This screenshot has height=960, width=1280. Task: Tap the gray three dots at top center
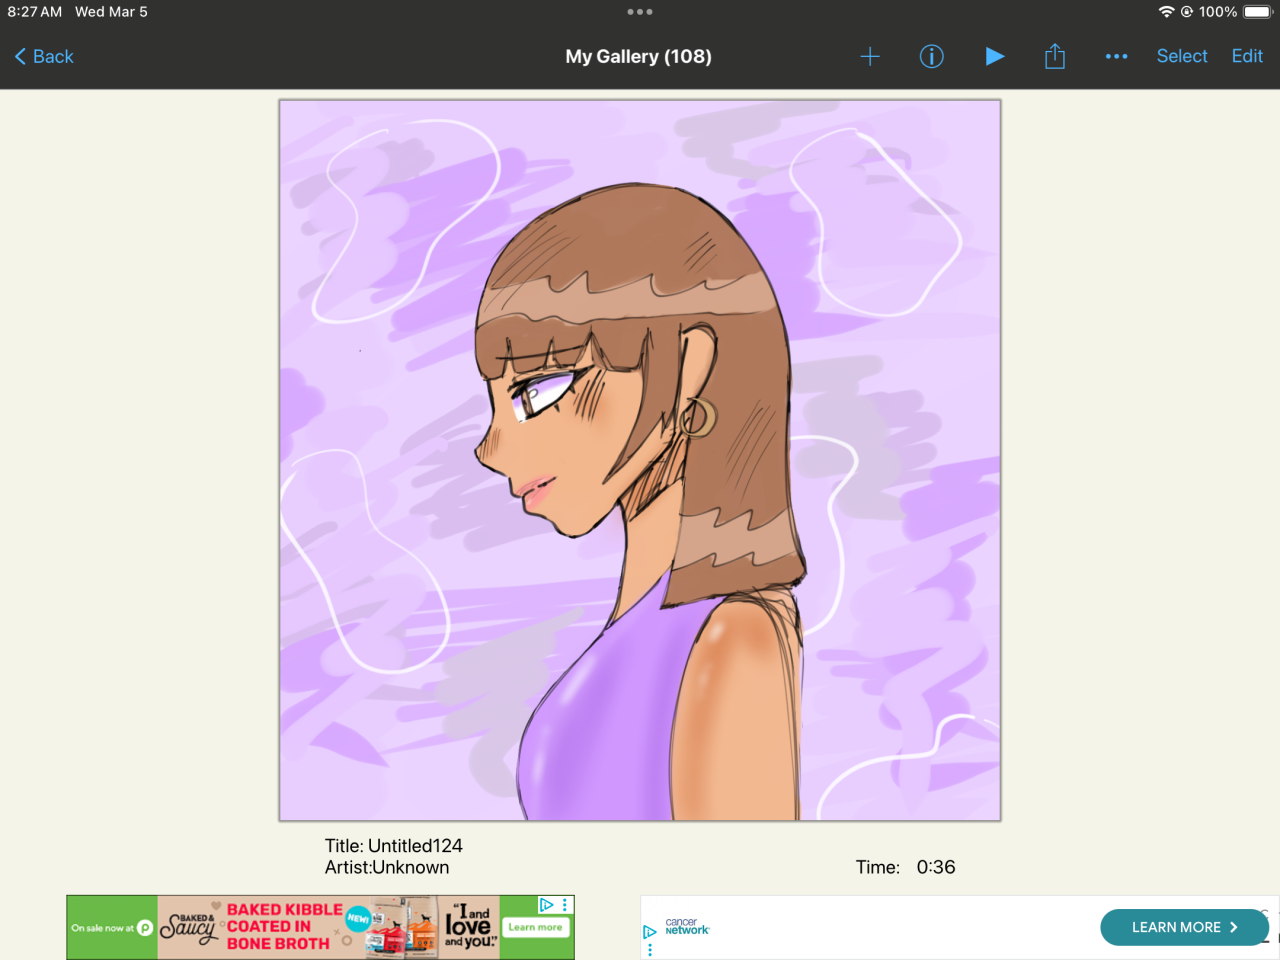coord(640,12)
